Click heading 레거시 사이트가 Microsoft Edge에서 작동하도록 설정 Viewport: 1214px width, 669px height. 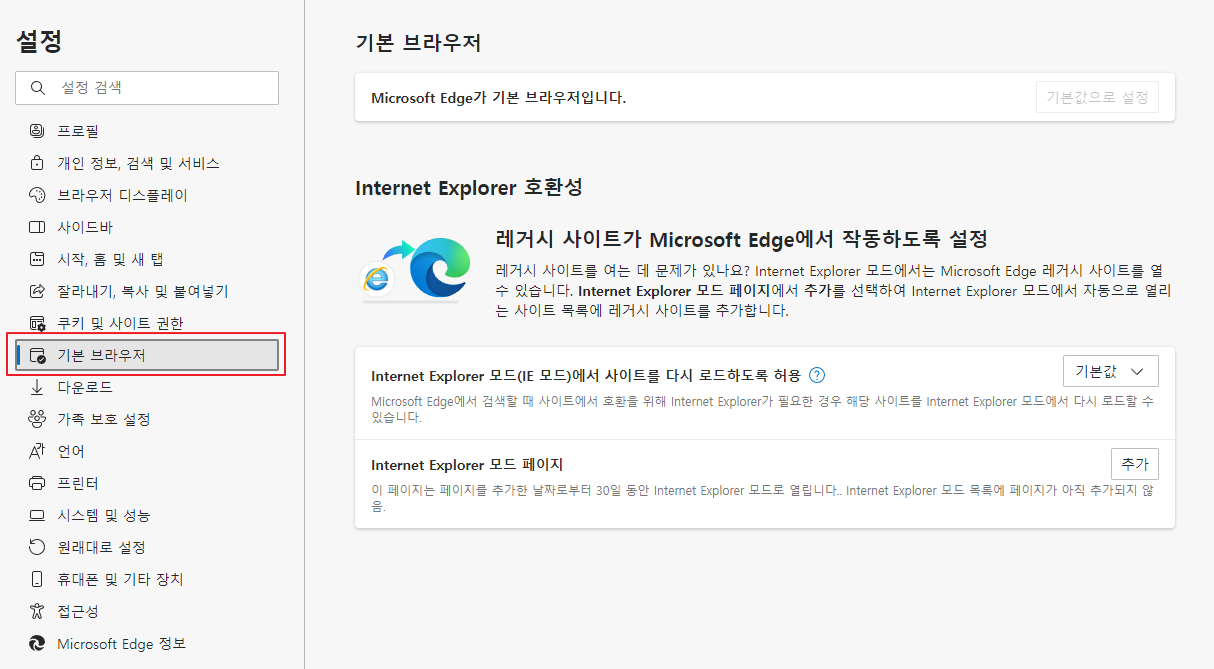click(742, 240)
